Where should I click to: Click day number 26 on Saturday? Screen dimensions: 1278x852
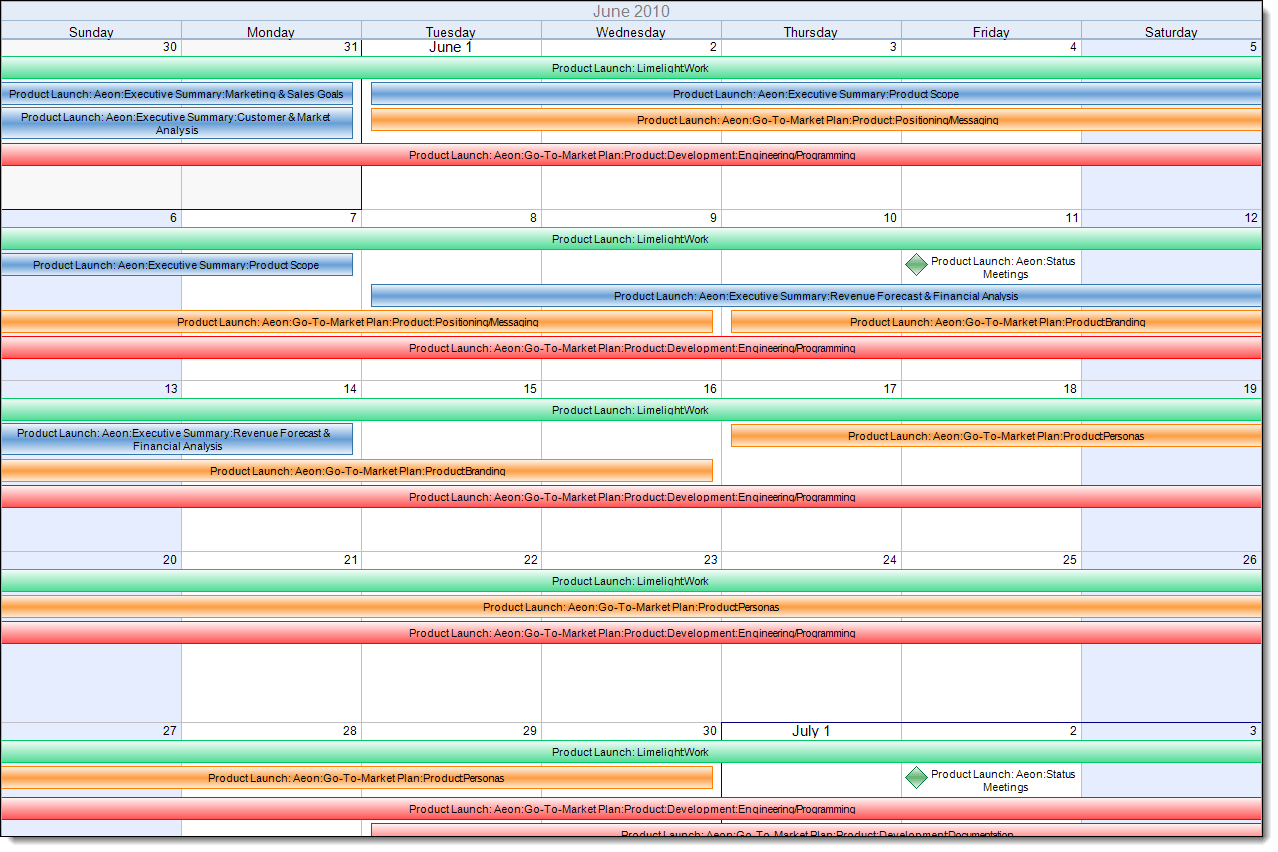(1250, 560)
